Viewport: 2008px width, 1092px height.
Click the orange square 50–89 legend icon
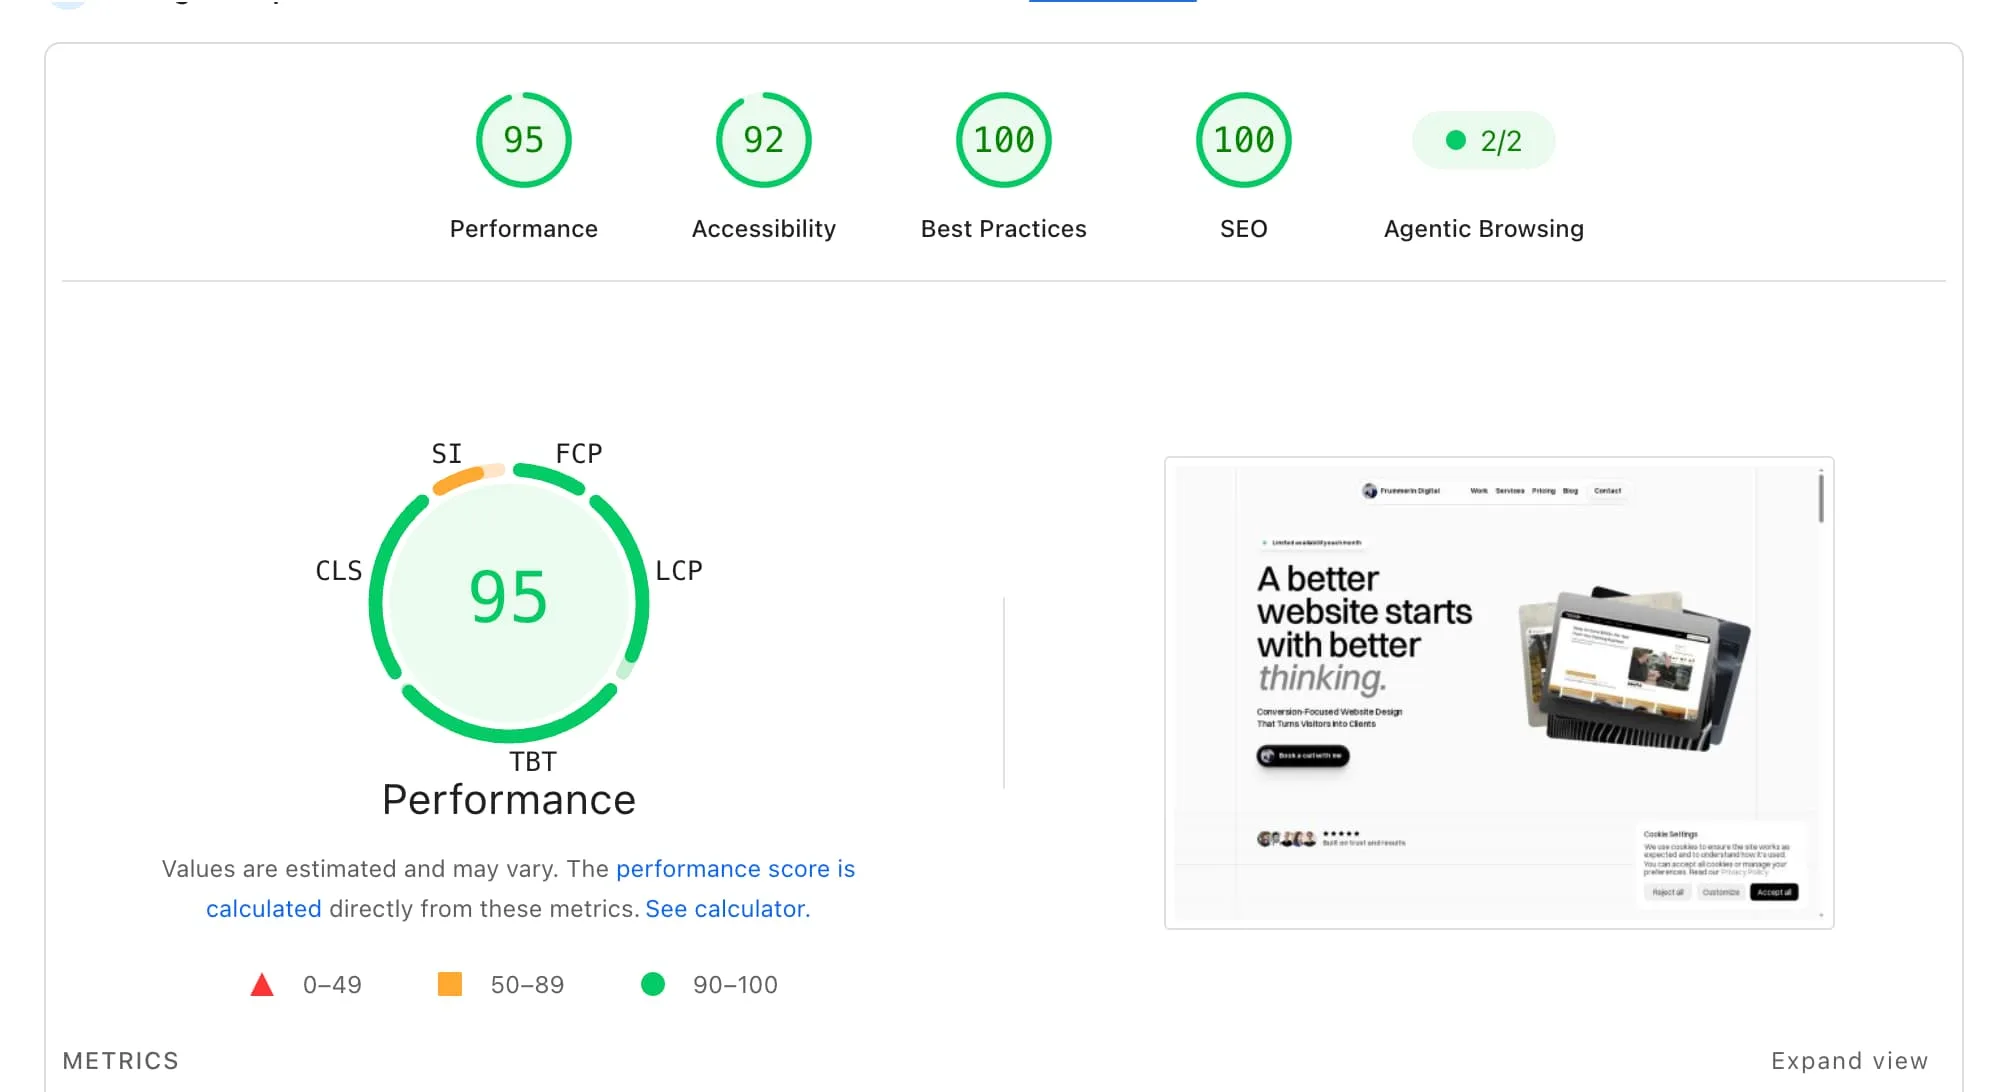coord(450,985)
